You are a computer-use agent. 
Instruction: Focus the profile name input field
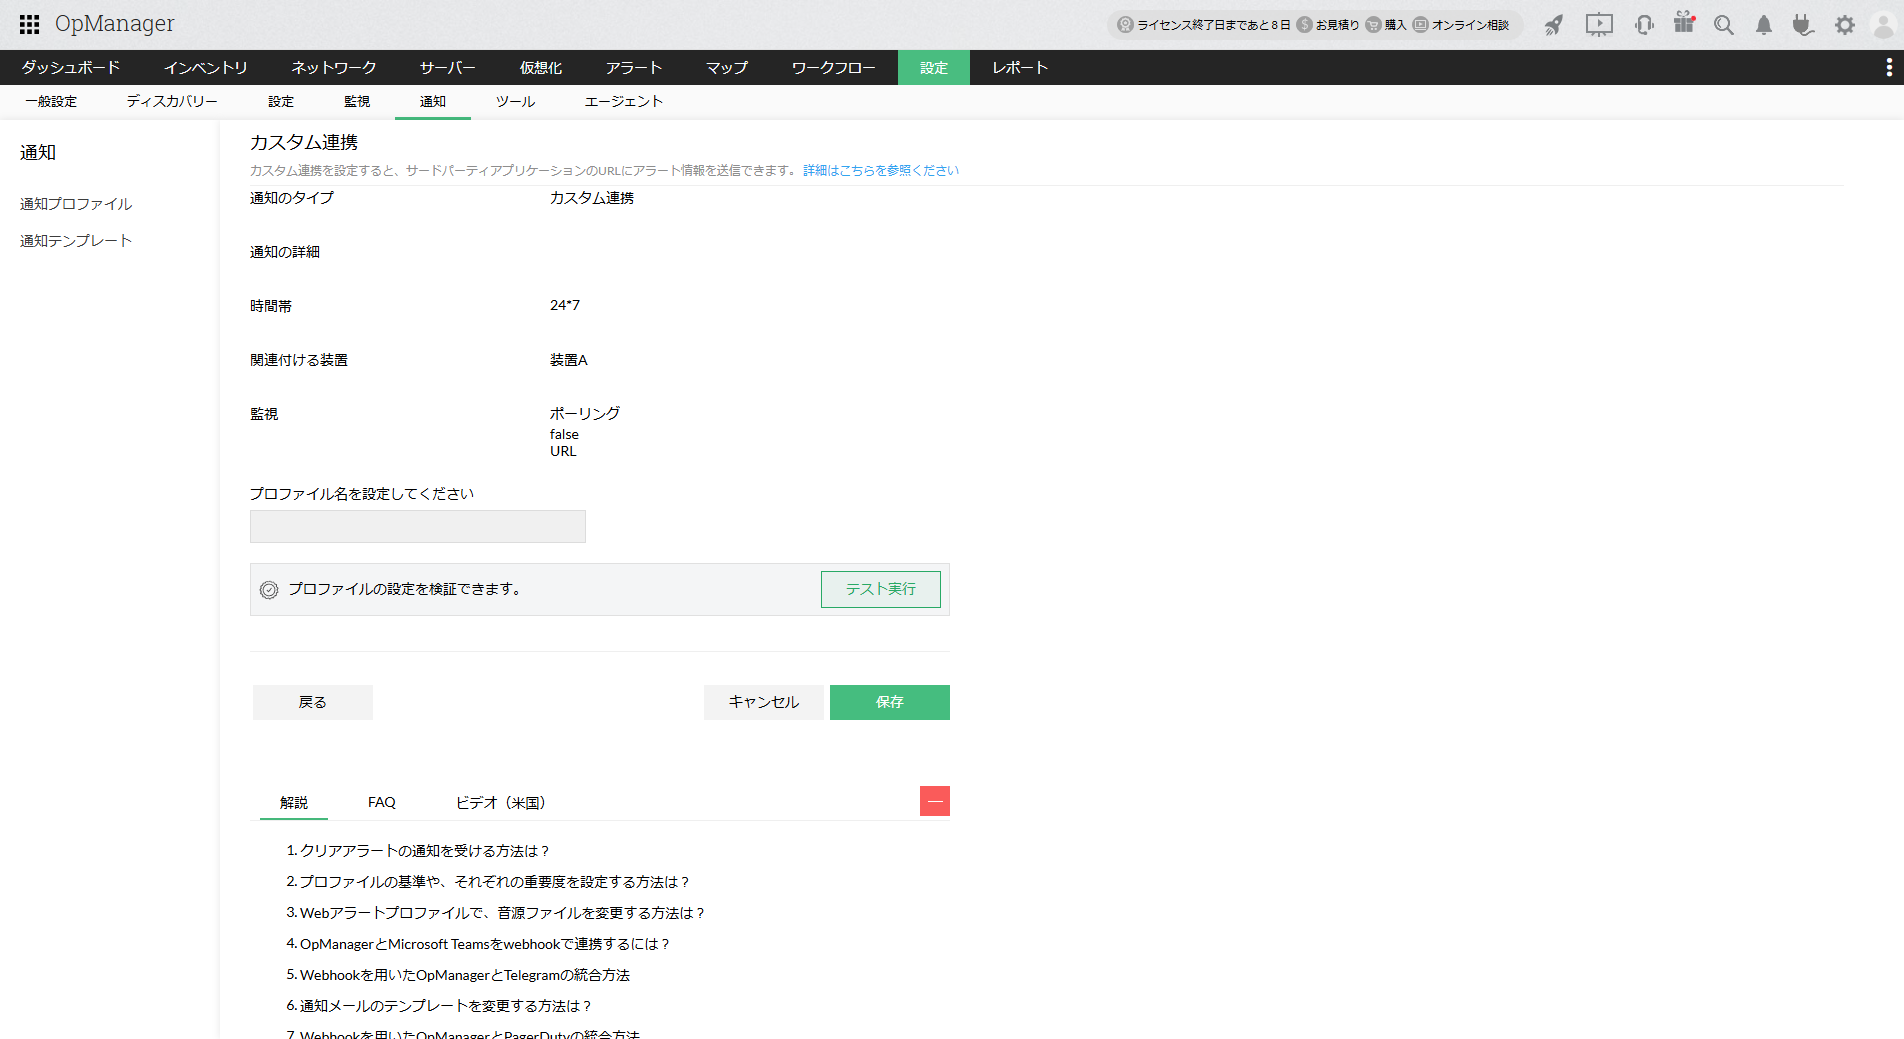tap(418, 526)
